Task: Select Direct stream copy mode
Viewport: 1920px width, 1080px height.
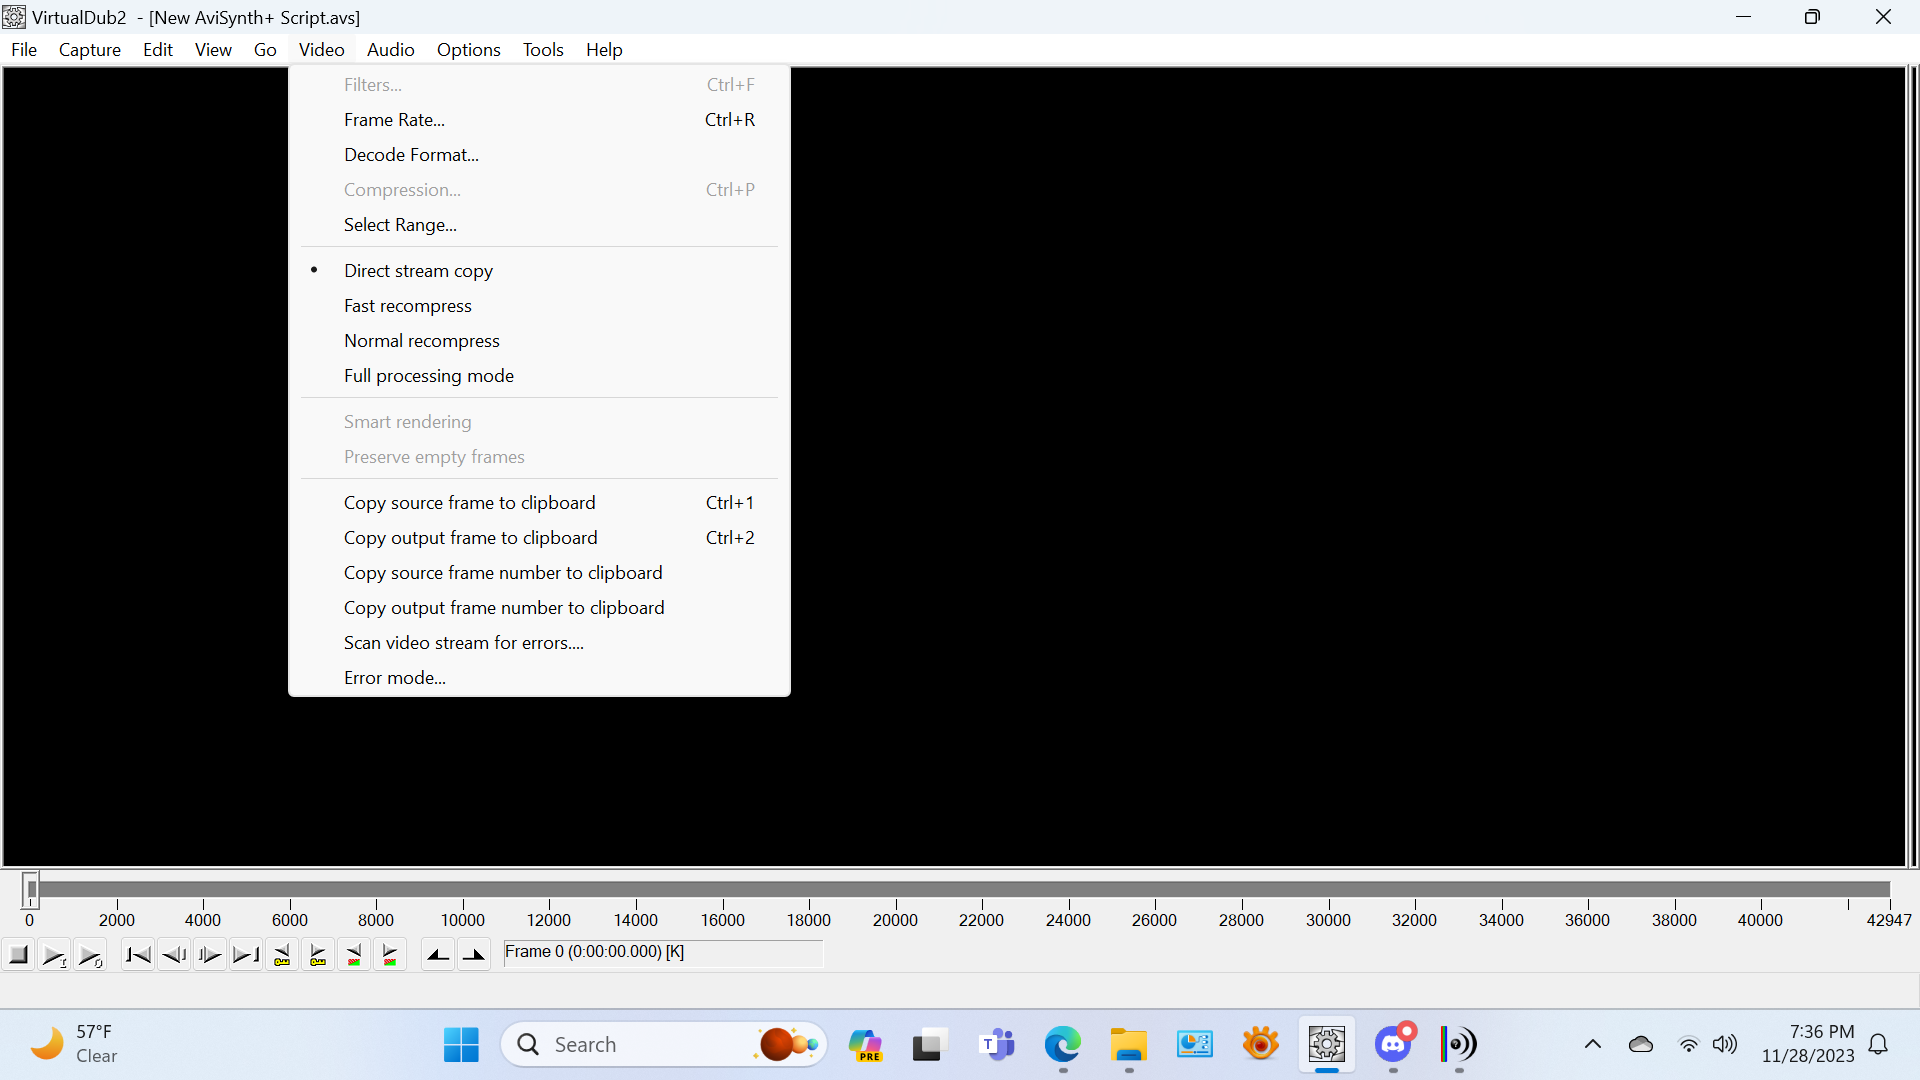Action: [x=418, y=271]
